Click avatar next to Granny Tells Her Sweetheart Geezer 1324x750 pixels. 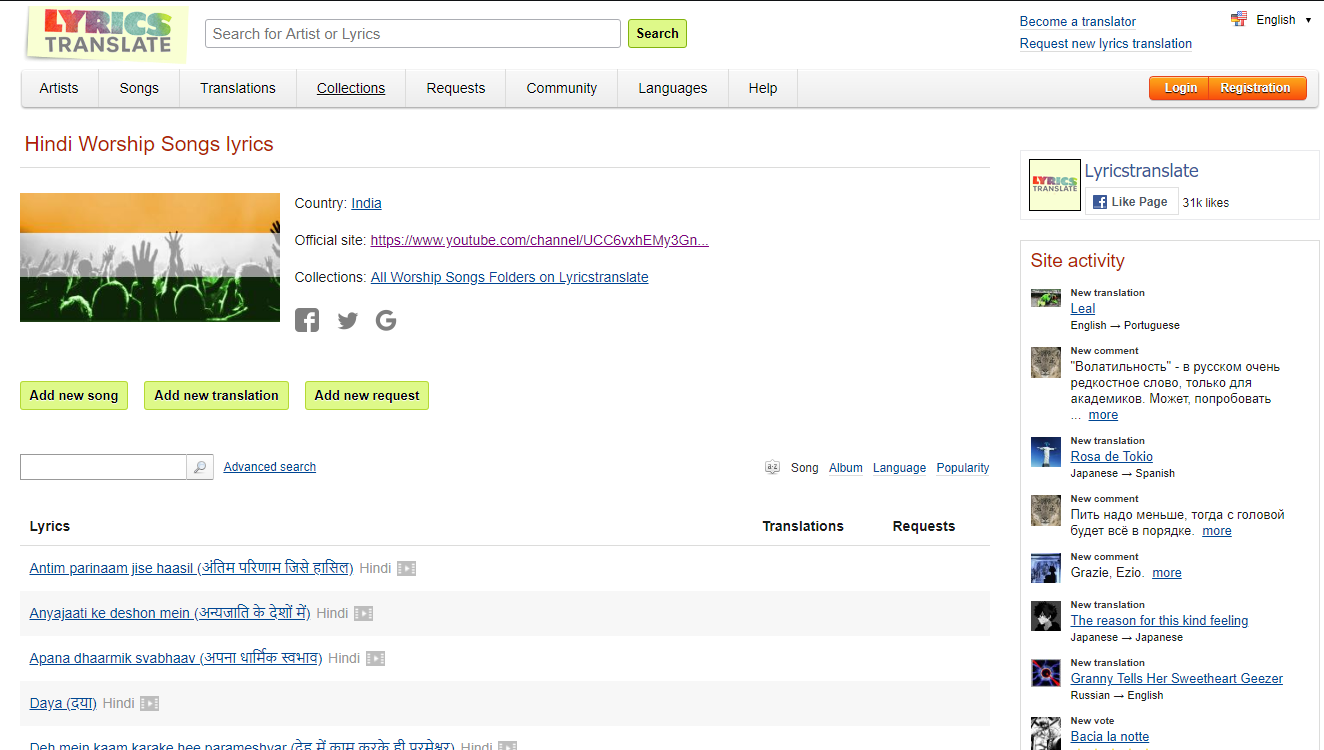pyautogui.click(x=1046, y=673)
